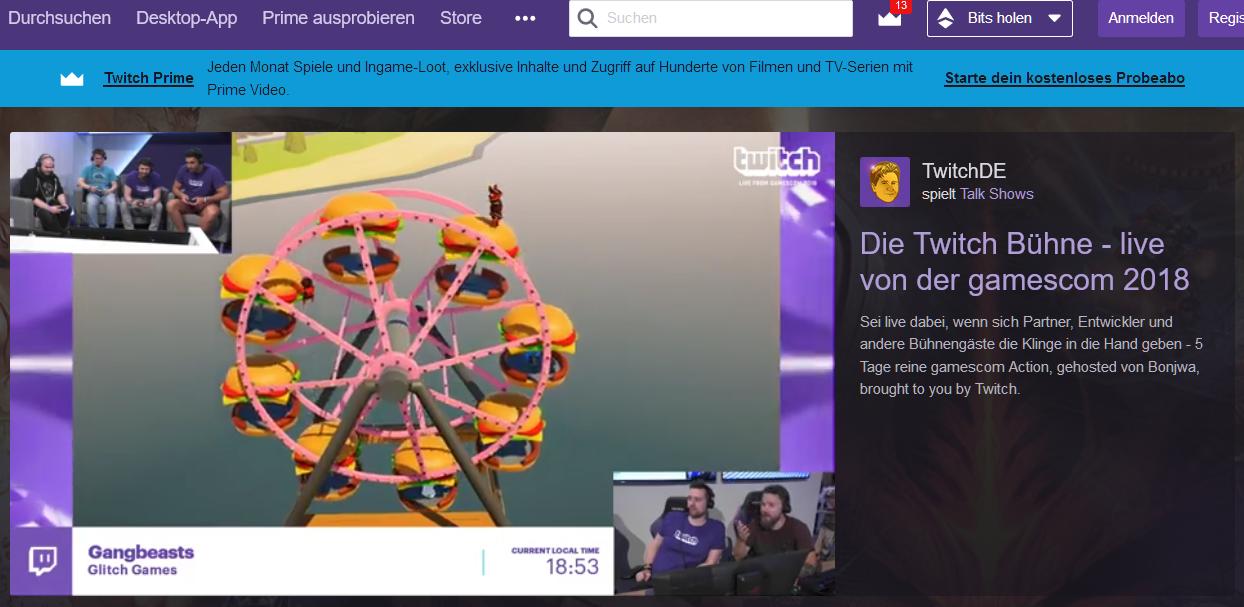Open the Twitch Prime banner link
The height and width of the screenshot is (607, 1244).
click(149, 78)
